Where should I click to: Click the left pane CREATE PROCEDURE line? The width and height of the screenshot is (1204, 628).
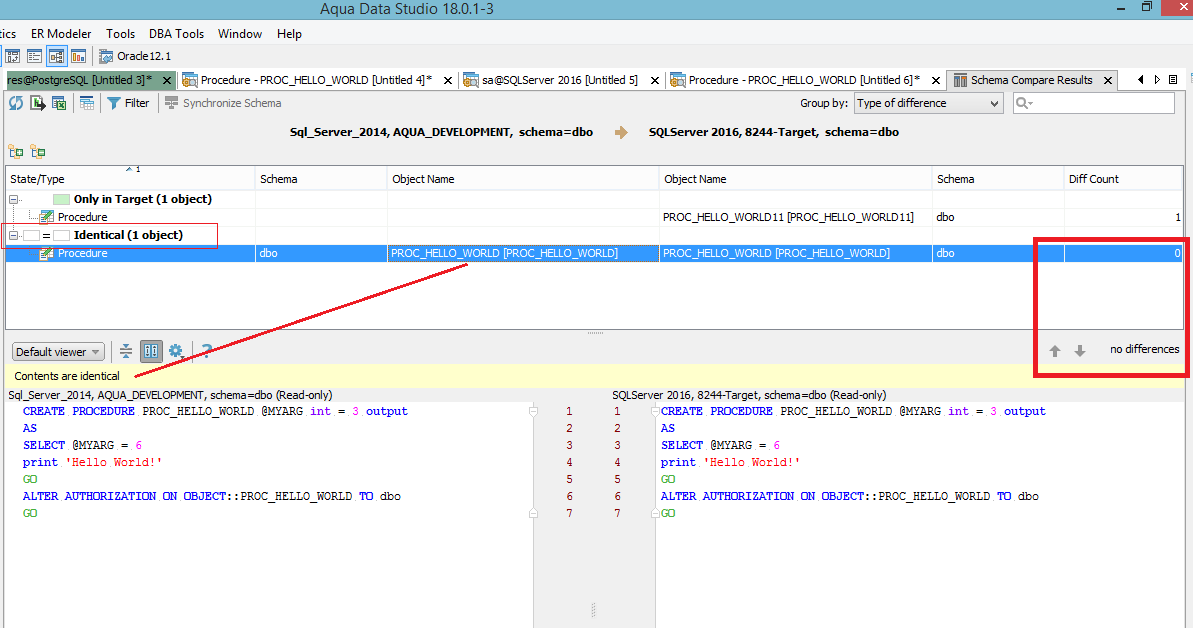coord(215,411)
